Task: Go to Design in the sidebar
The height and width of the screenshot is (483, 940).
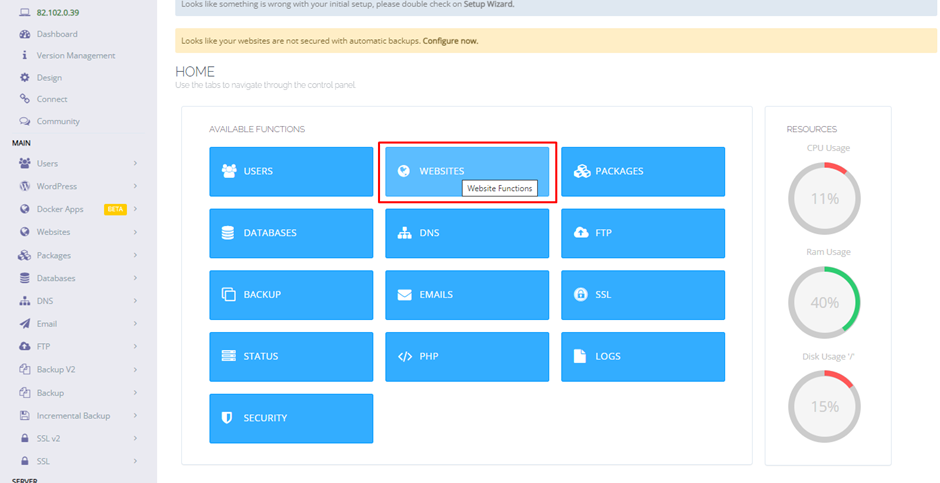Action: [49, 77]
